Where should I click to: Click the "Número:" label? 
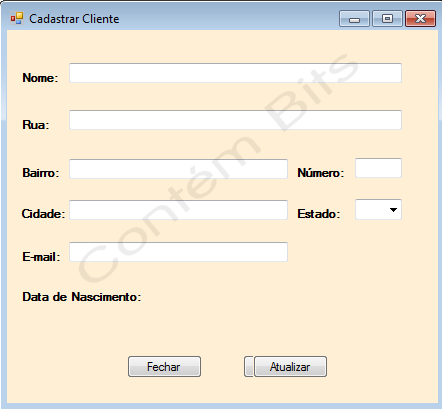(x=321, y=173)
